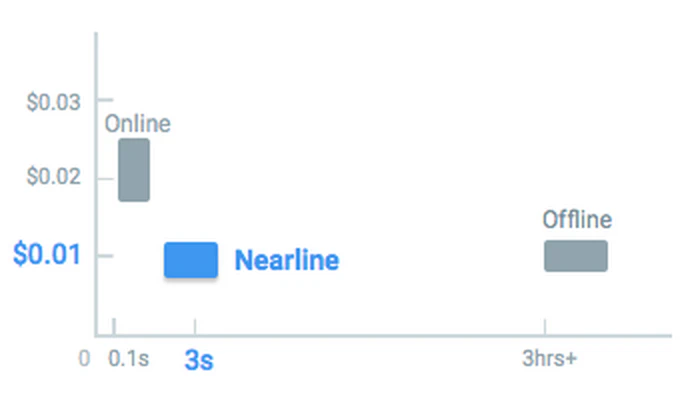Click the axis tick beside $0.02
The width and height of the screenshot is (680, 420).
coord(104,178)
